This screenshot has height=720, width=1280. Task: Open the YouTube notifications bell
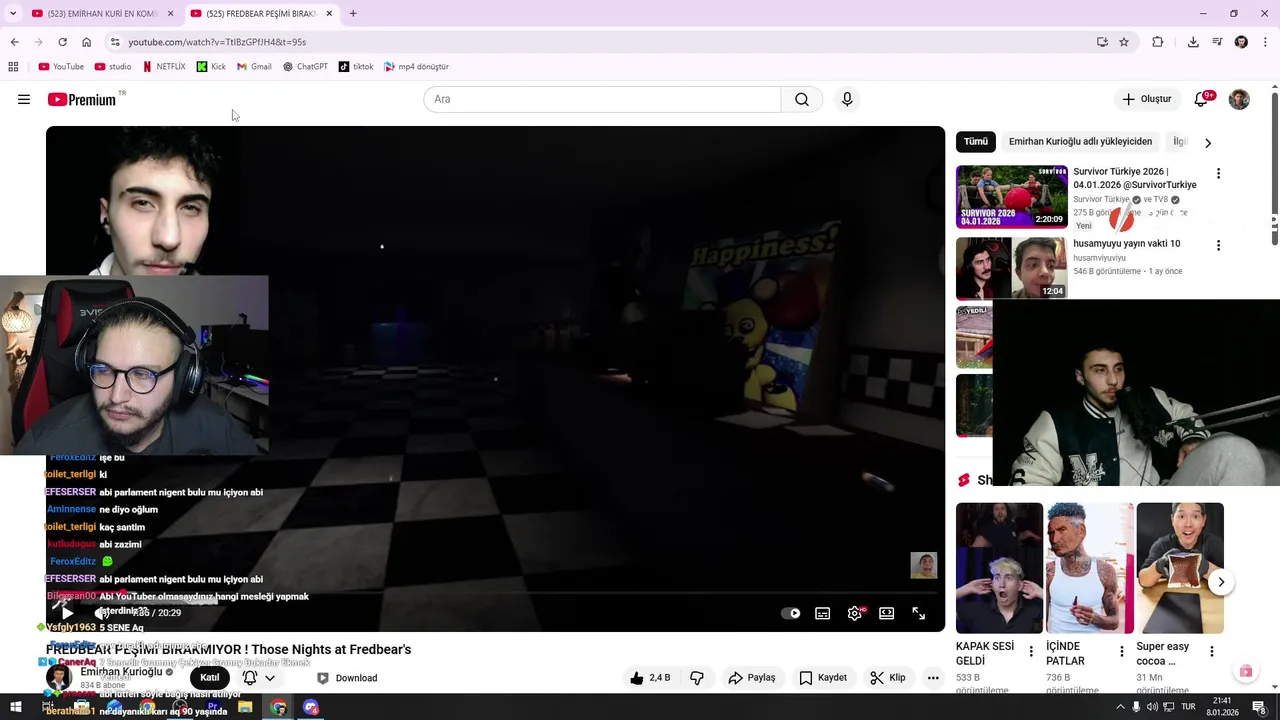[x=1202, y=99]
